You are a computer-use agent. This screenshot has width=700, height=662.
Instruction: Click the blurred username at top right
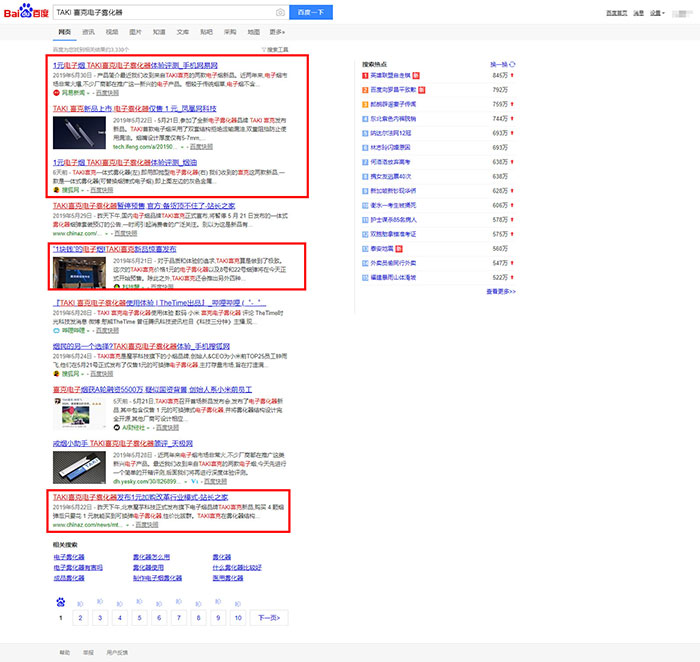point(682,13)
